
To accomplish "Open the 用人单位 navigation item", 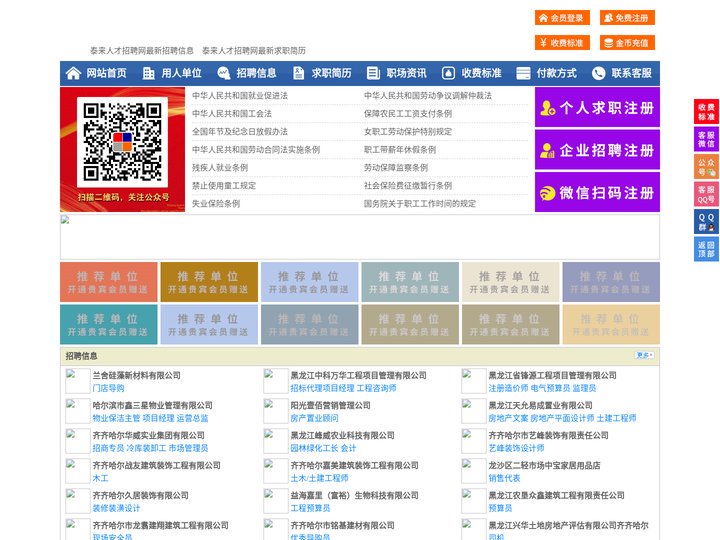I will coord(181,73).
